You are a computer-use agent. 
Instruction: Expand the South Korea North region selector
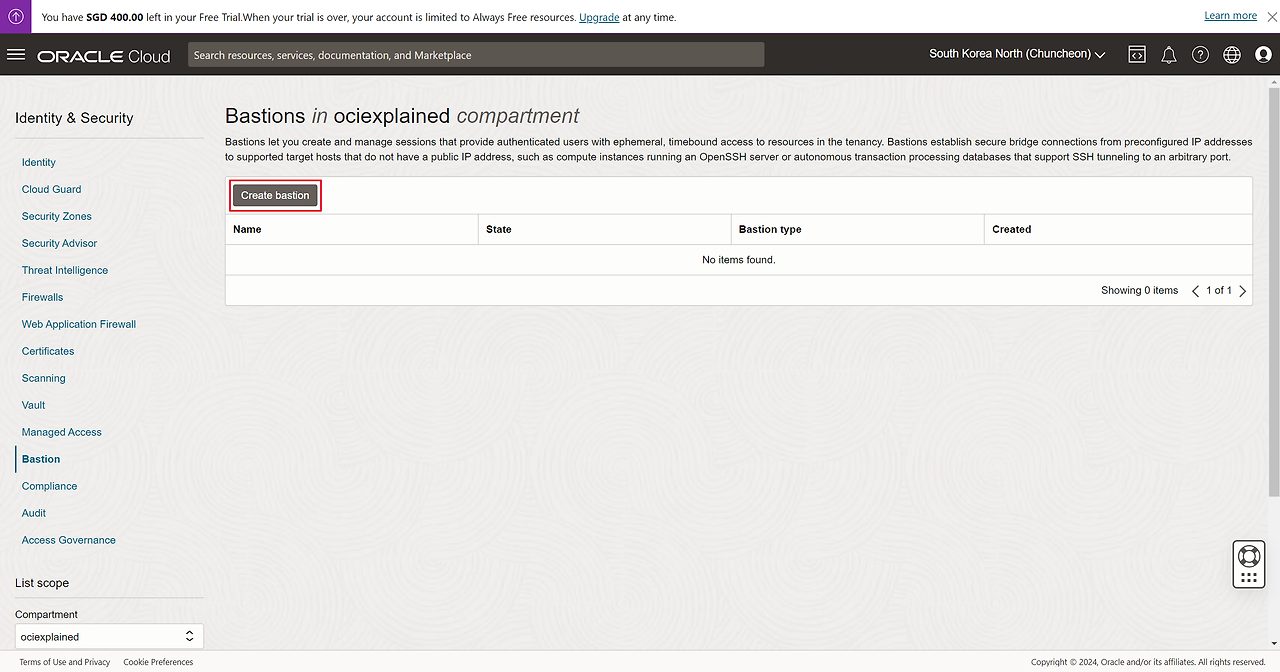1016,54
